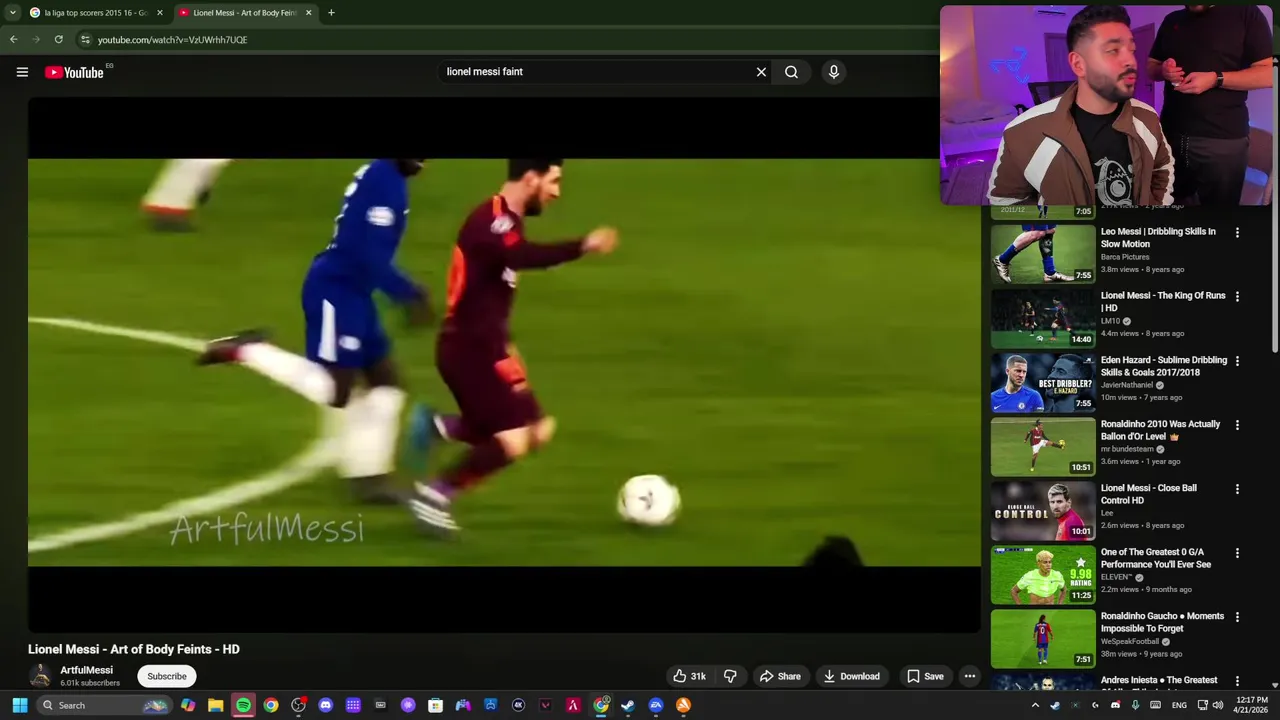This screenshot has height=720, width=1280.
Task: Open Steam from the taskbar
Action: click(x=628, y=705)
